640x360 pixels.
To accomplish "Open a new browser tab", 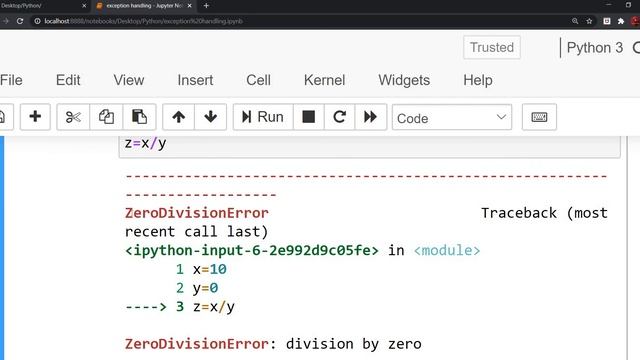I will [206, 6].
